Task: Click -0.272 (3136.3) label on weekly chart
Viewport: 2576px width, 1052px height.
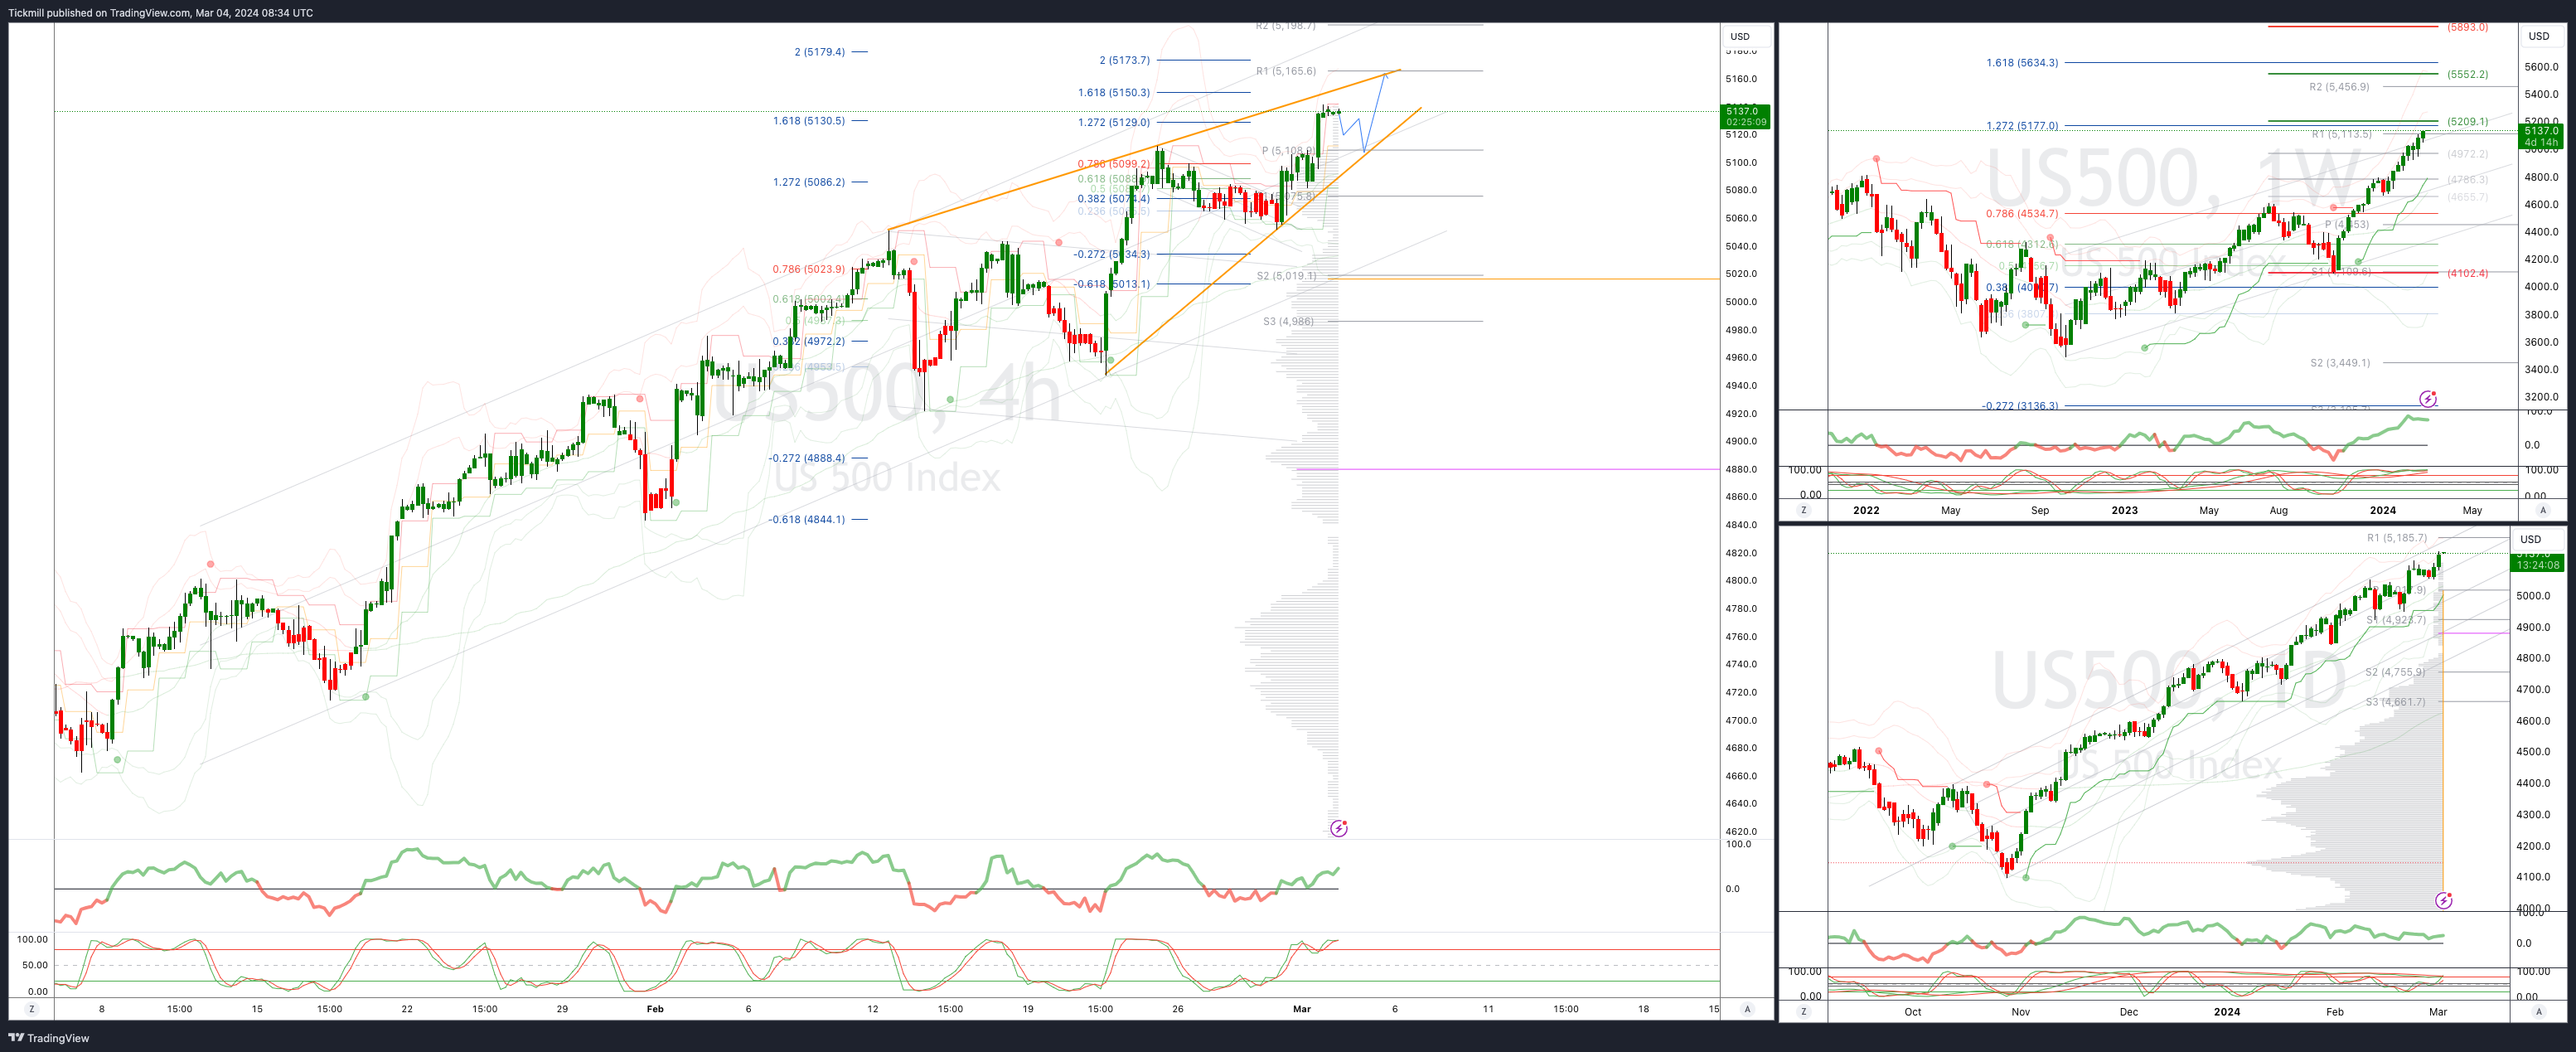Action: point(2020,406)
